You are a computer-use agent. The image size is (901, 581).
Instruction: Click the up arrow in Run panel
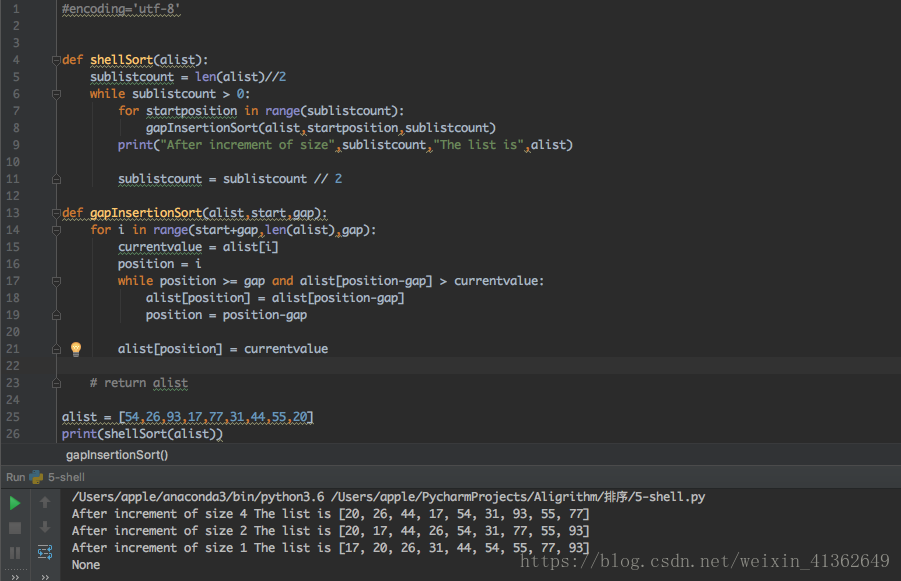pos(45,502)
